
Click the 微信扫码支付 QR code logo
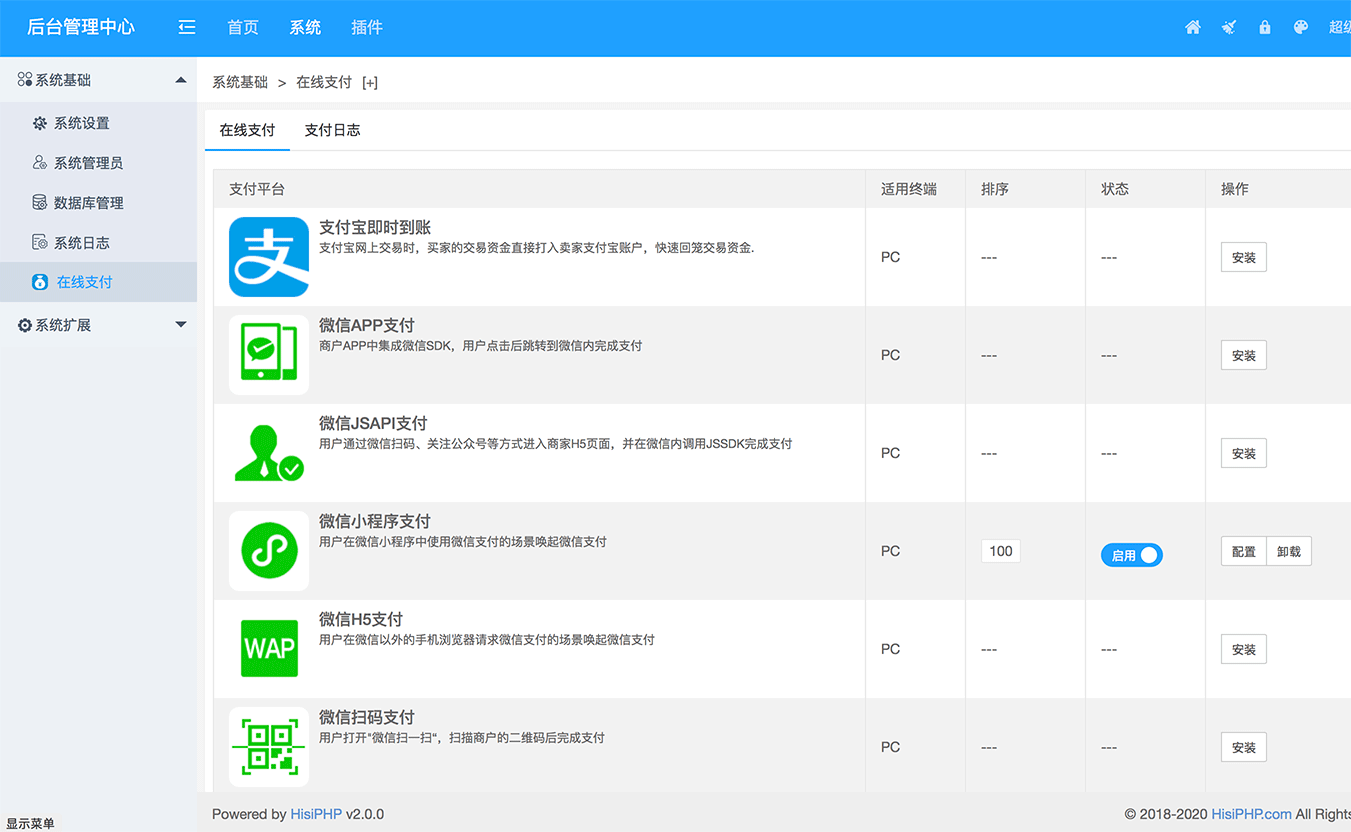pos(269,747)
